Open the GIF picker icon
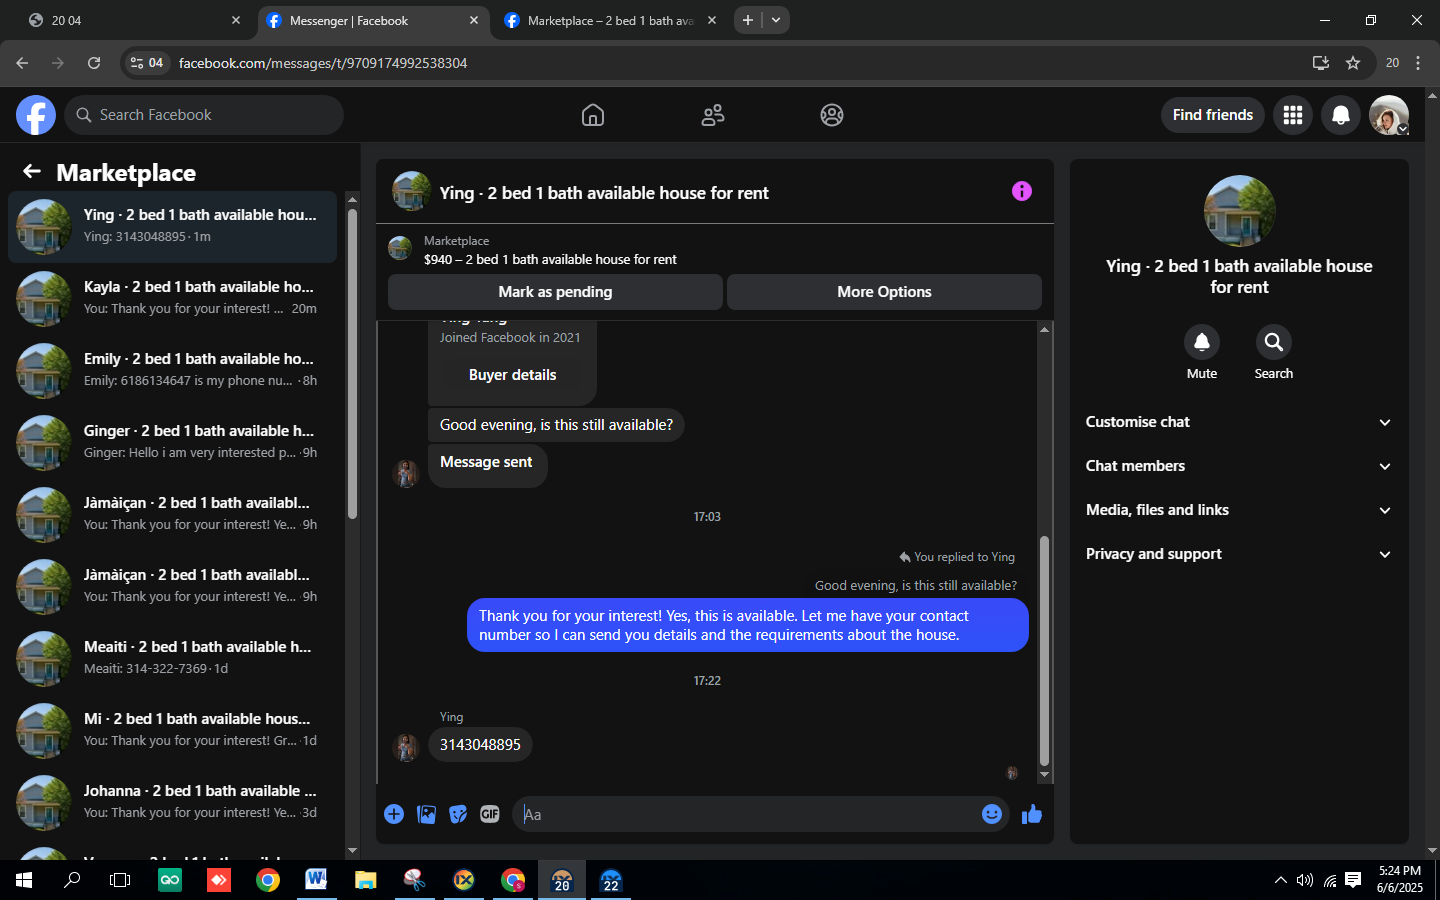This screenshot has height=900, width=1440. (490, 814)
